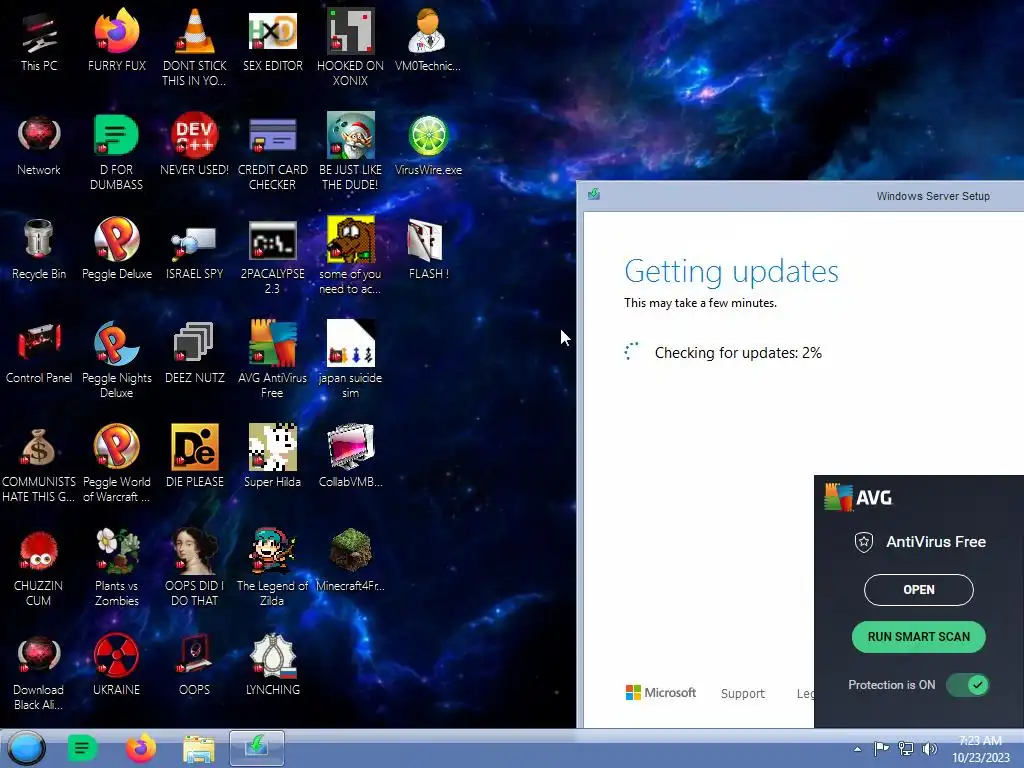The height and width of the screenshot is (768, 1024).
Task: Open This PC desktop icon
Action: pos(39,40)
